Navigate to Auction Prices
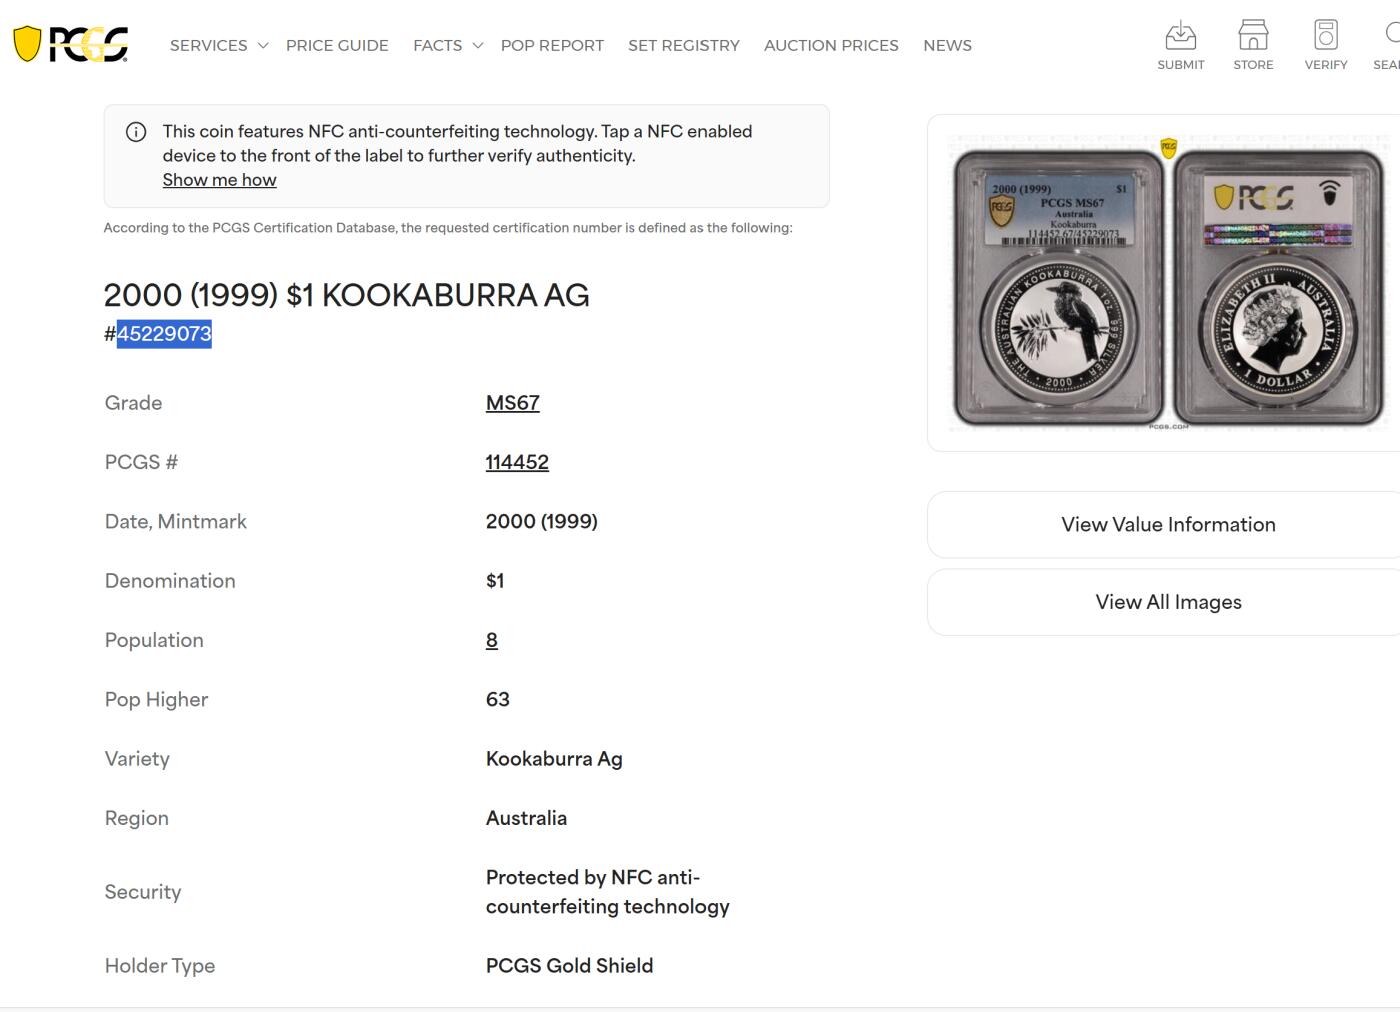 point(831,46)
